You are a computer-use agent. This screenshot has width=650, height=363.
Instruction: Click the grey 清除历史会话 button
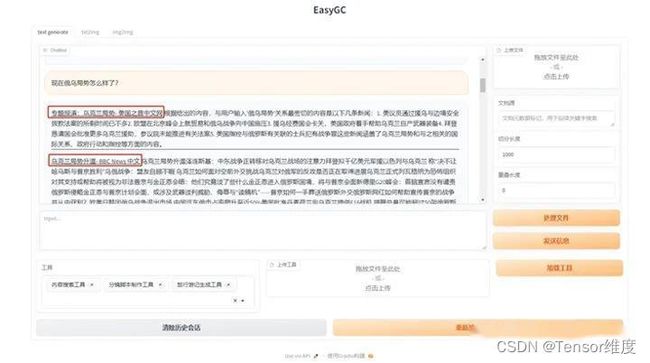tap(181, 327)
